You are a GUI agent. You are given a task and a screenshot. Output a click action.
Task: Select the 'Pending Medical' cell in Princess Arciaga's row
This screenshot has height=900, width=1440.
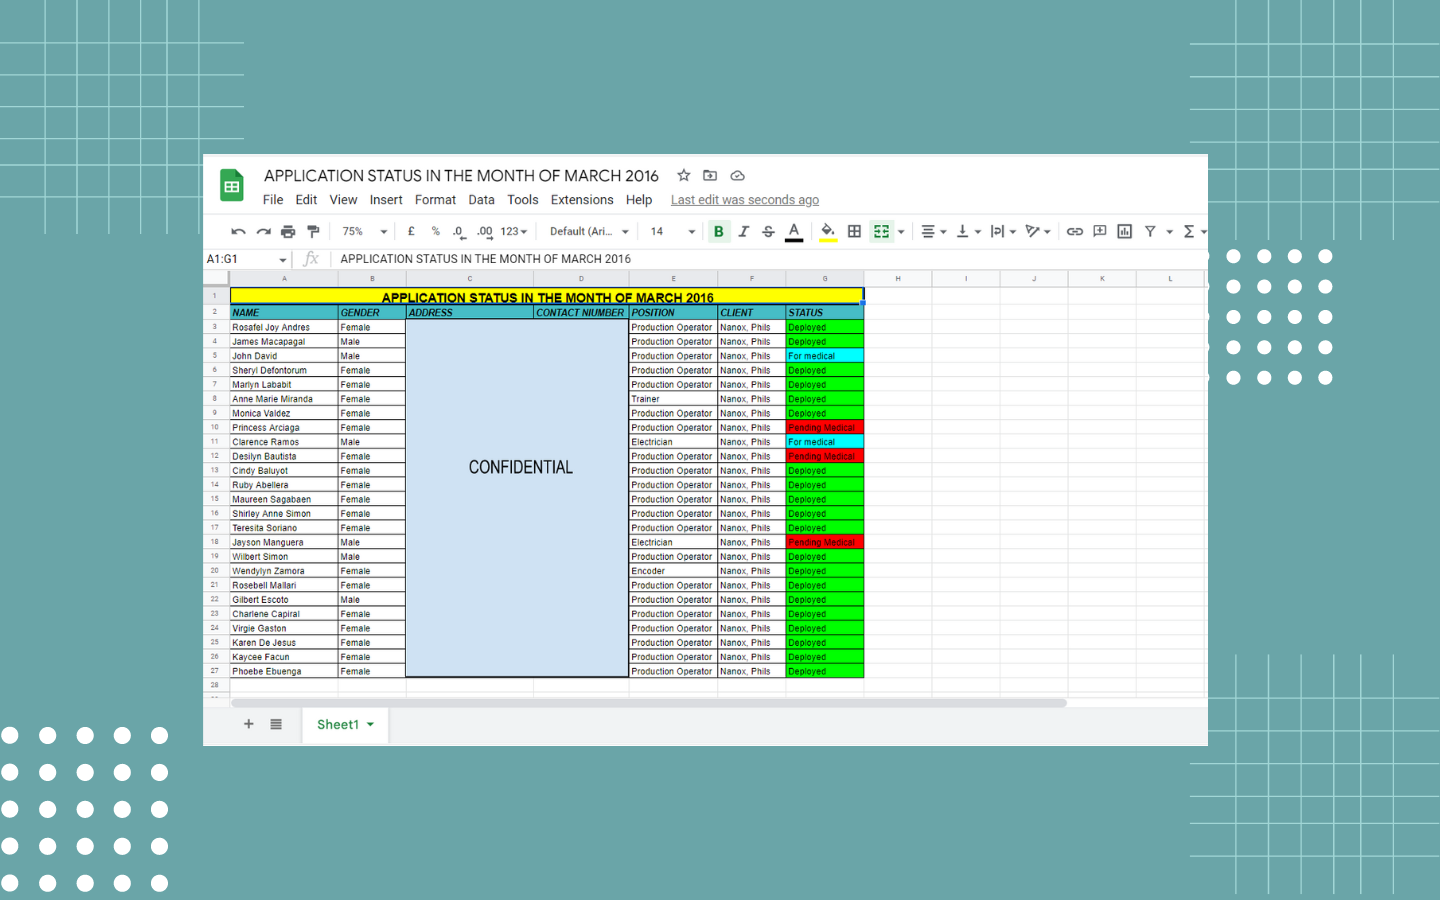825,428
